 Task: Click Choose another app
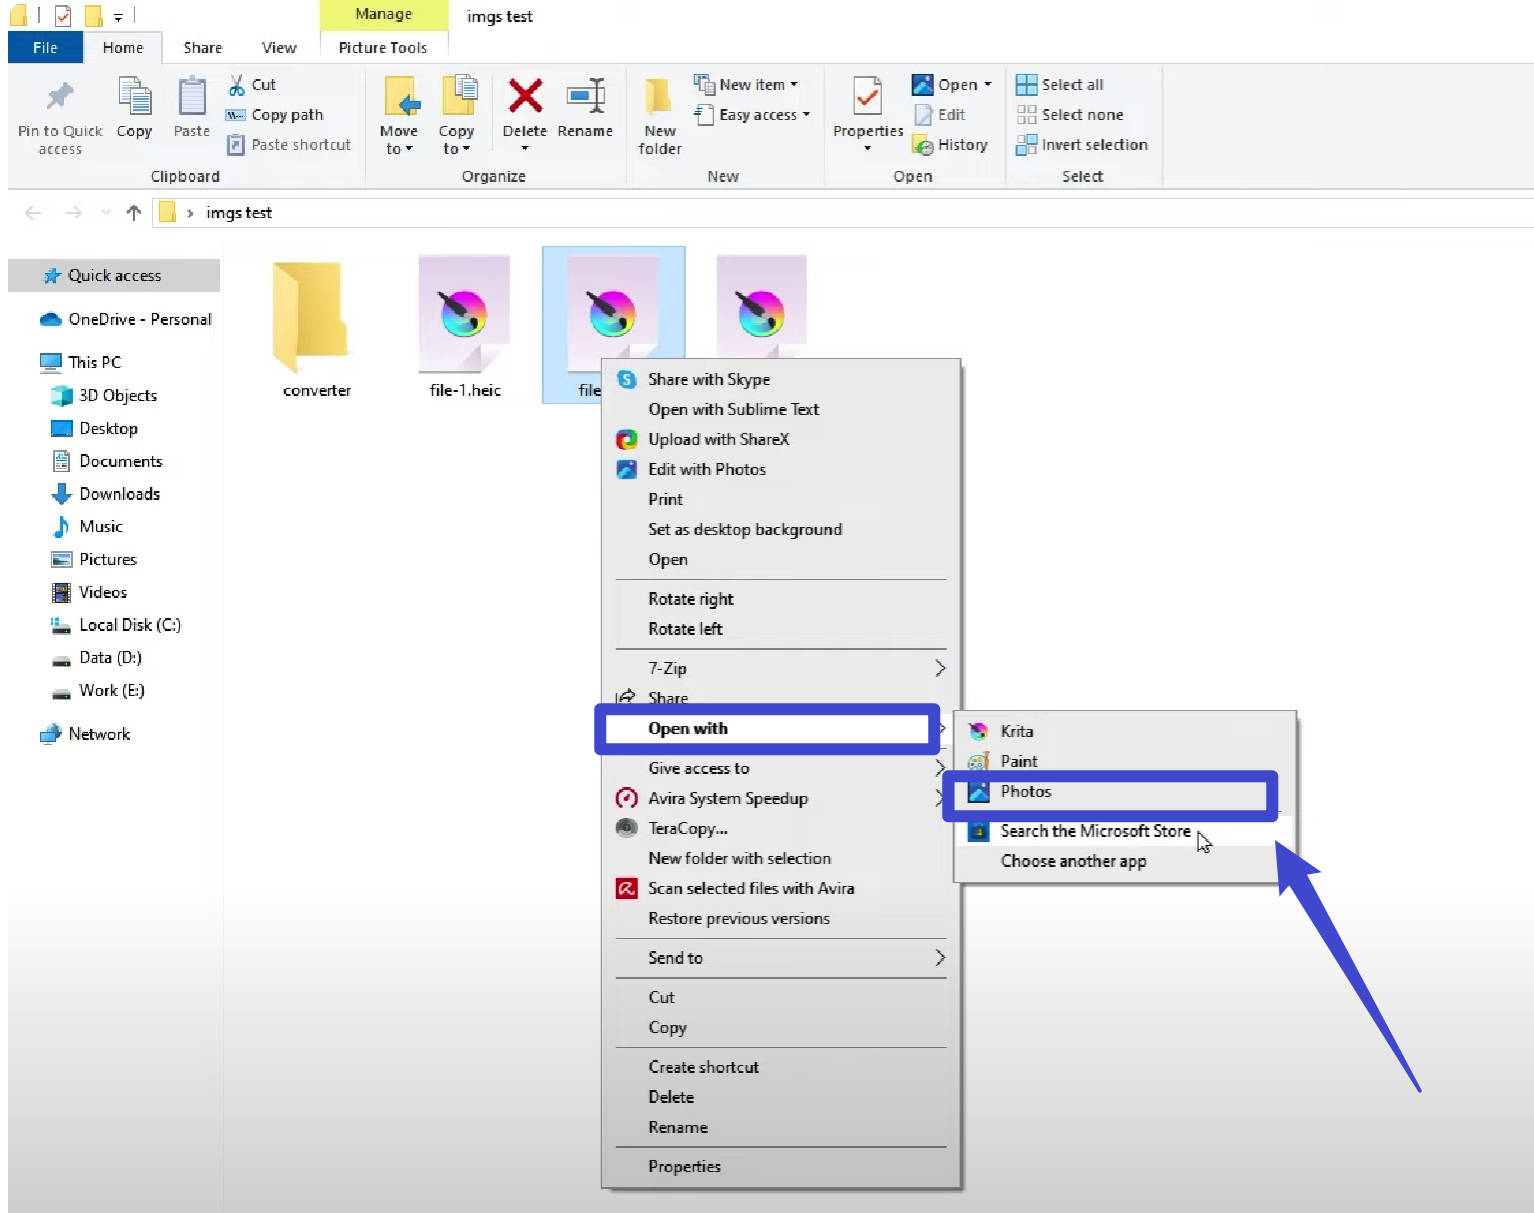[1125, 861]
